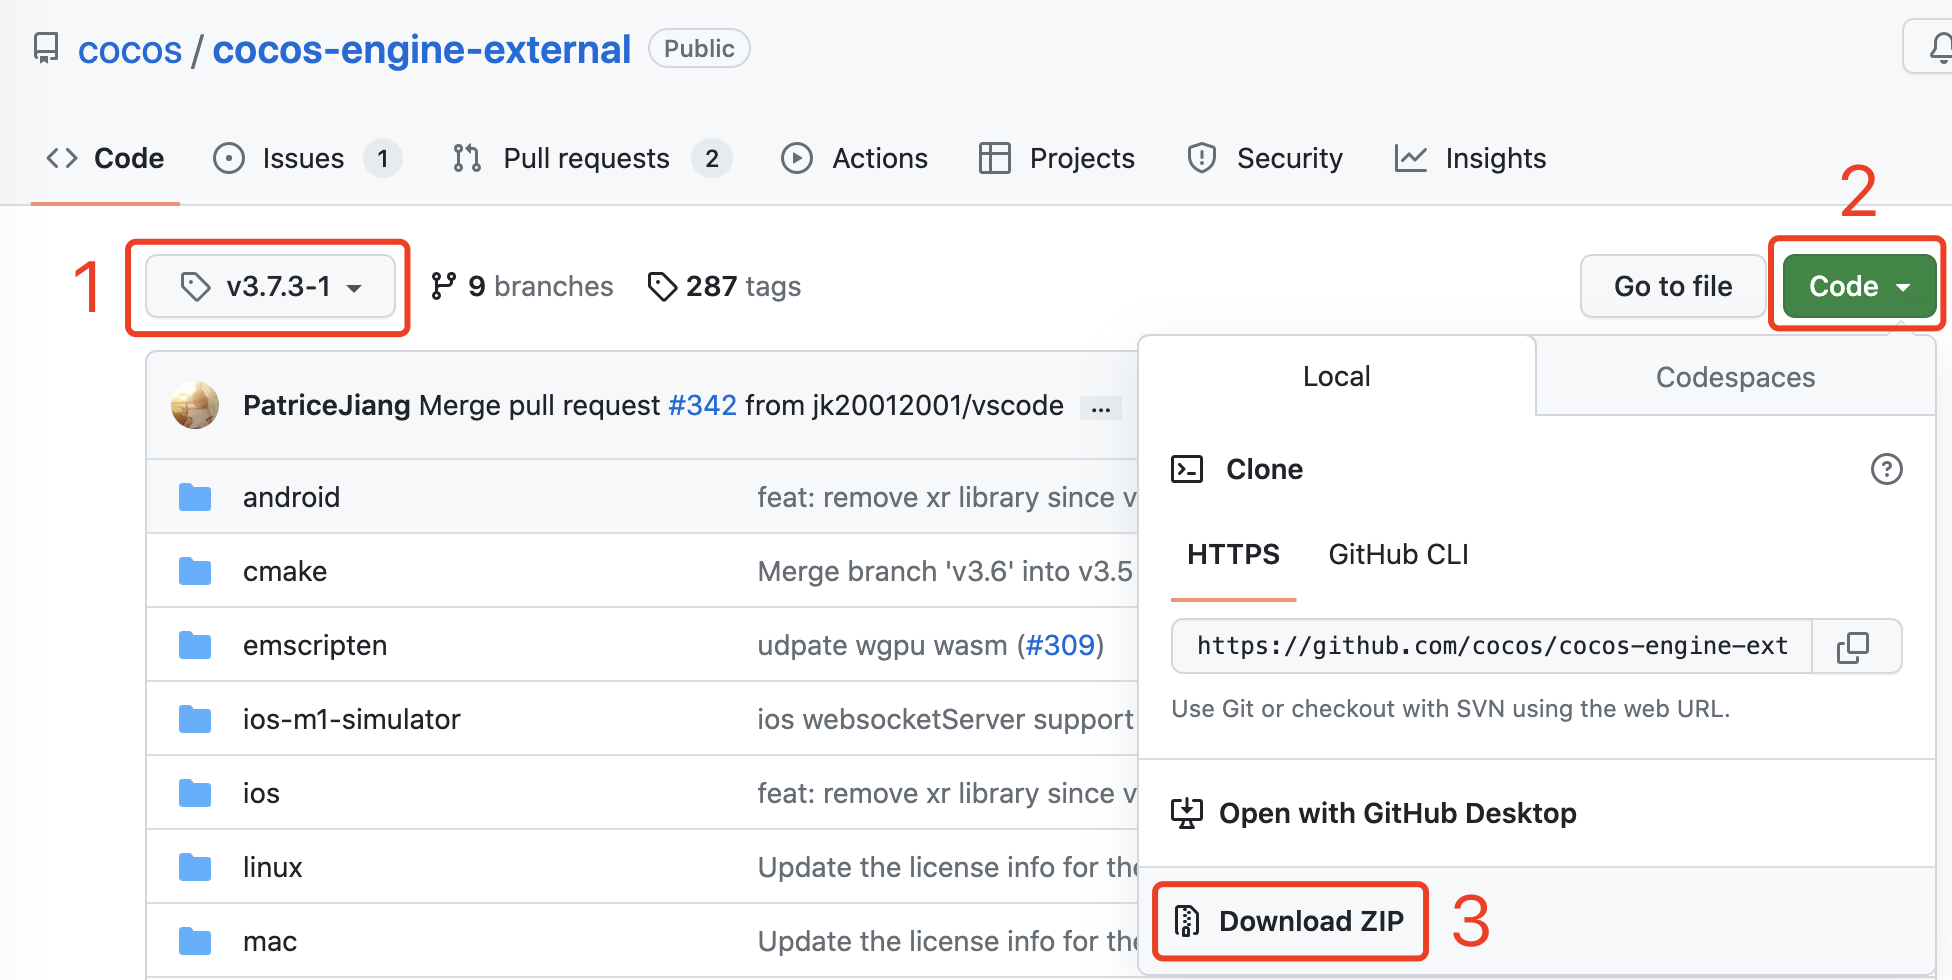Select the HTTPS clone option
The width and height of the screenshot is (1952, 980).
coord(1233,555)
